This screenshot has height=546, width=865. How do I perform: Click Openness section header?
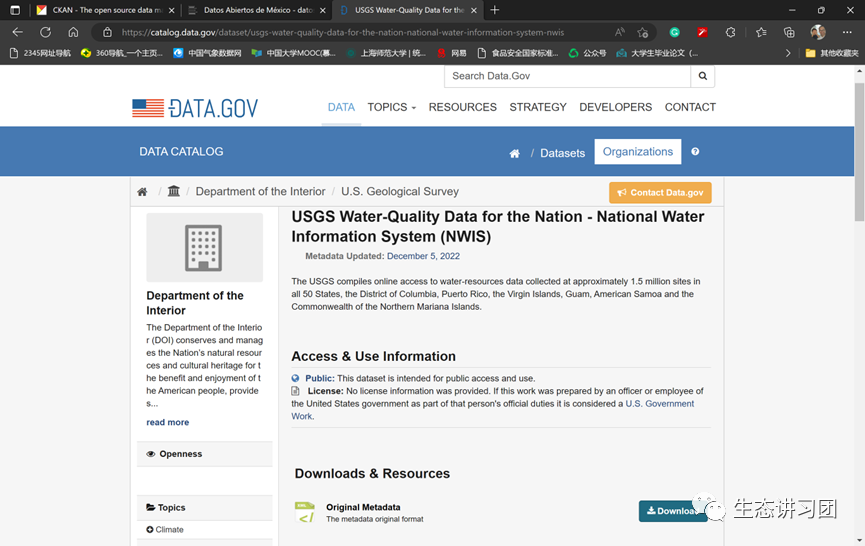click(205, 454)
